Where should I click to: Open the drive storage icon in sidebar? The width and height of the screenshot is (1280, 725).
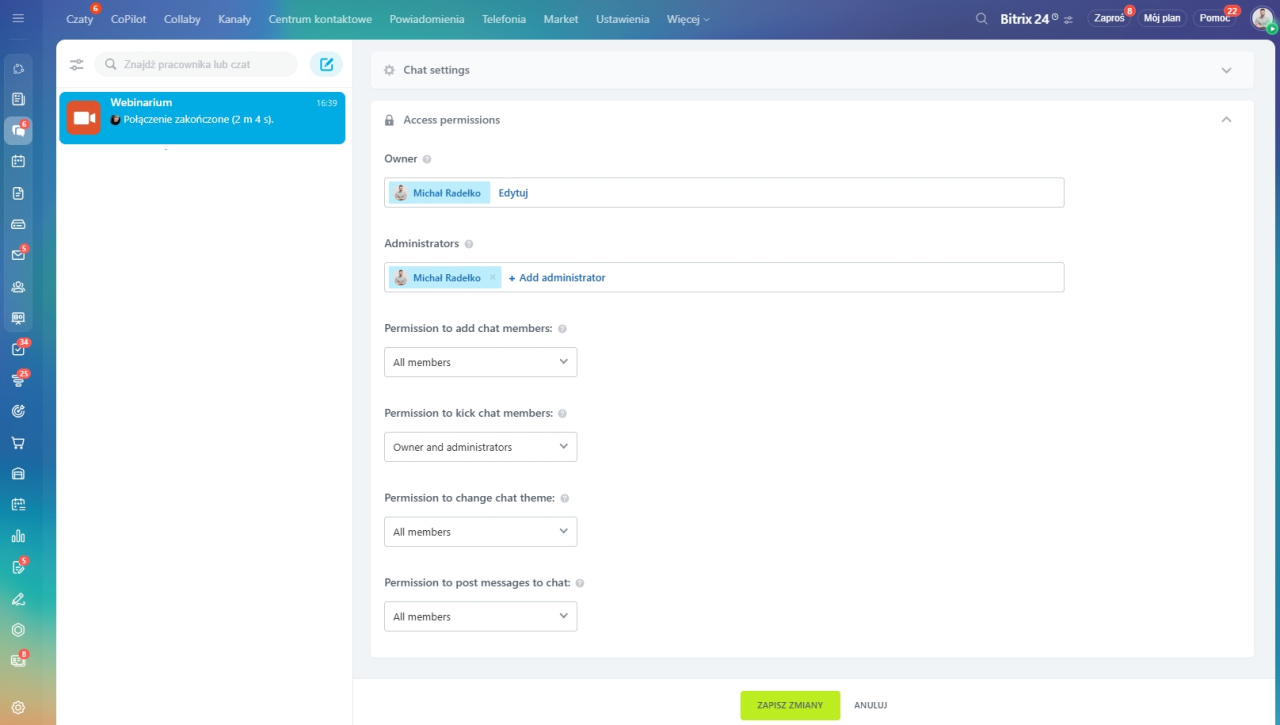tap(18, 224)
